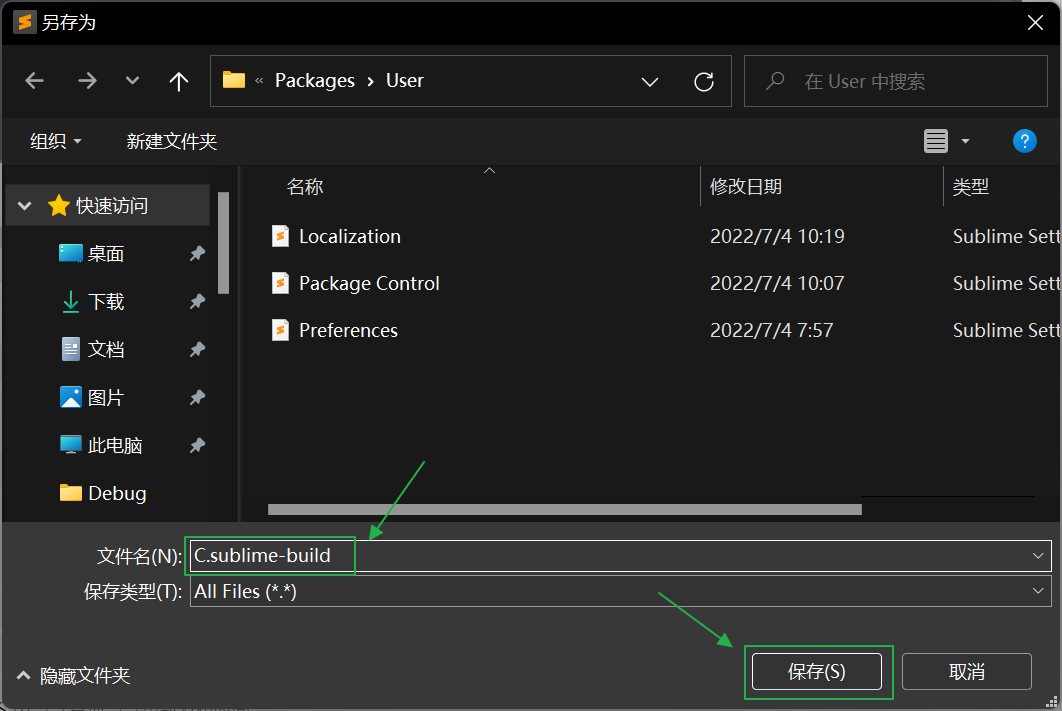Select the Localization settings file
1062x711 pixels.
coord(349,237)
